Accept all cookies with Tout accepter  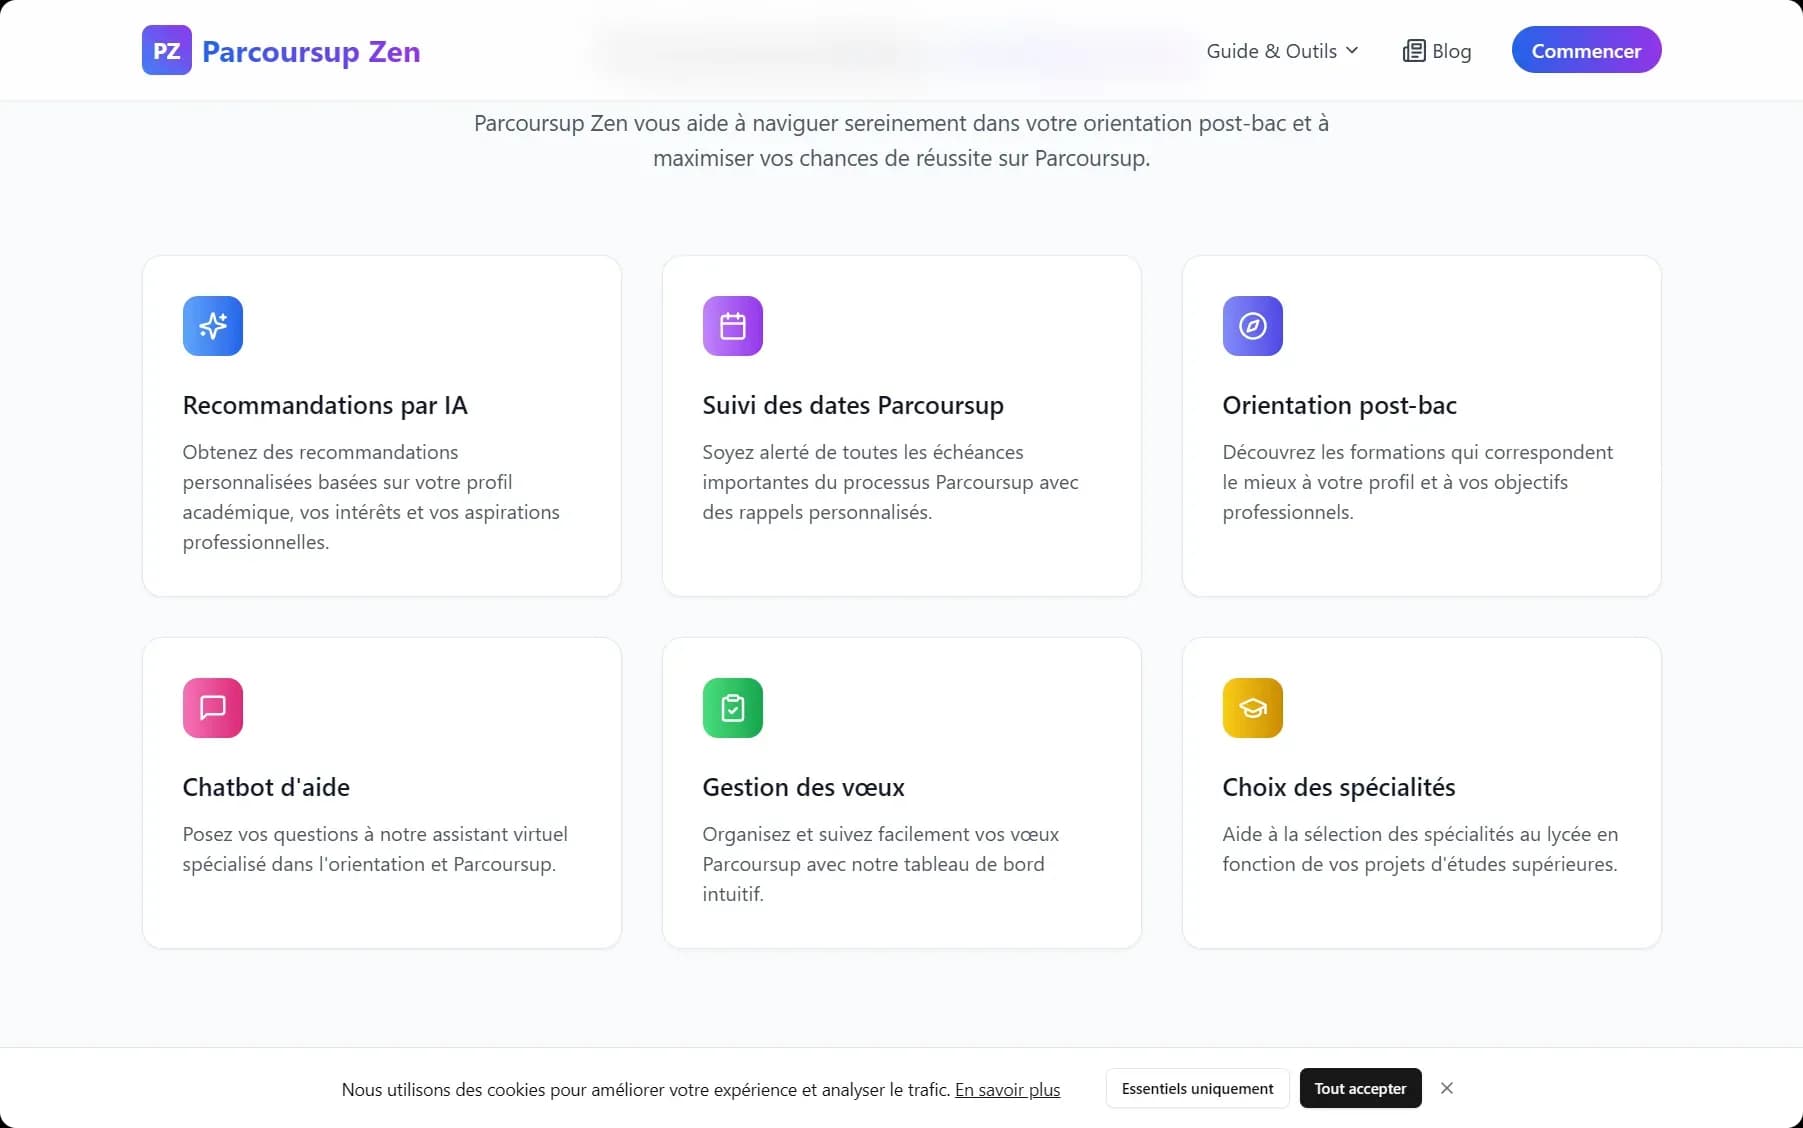point(1359,1088)
